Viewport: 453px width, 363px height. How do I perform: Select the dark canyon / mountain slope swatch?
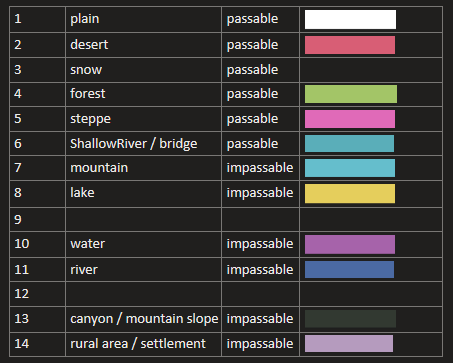(350, 319)
